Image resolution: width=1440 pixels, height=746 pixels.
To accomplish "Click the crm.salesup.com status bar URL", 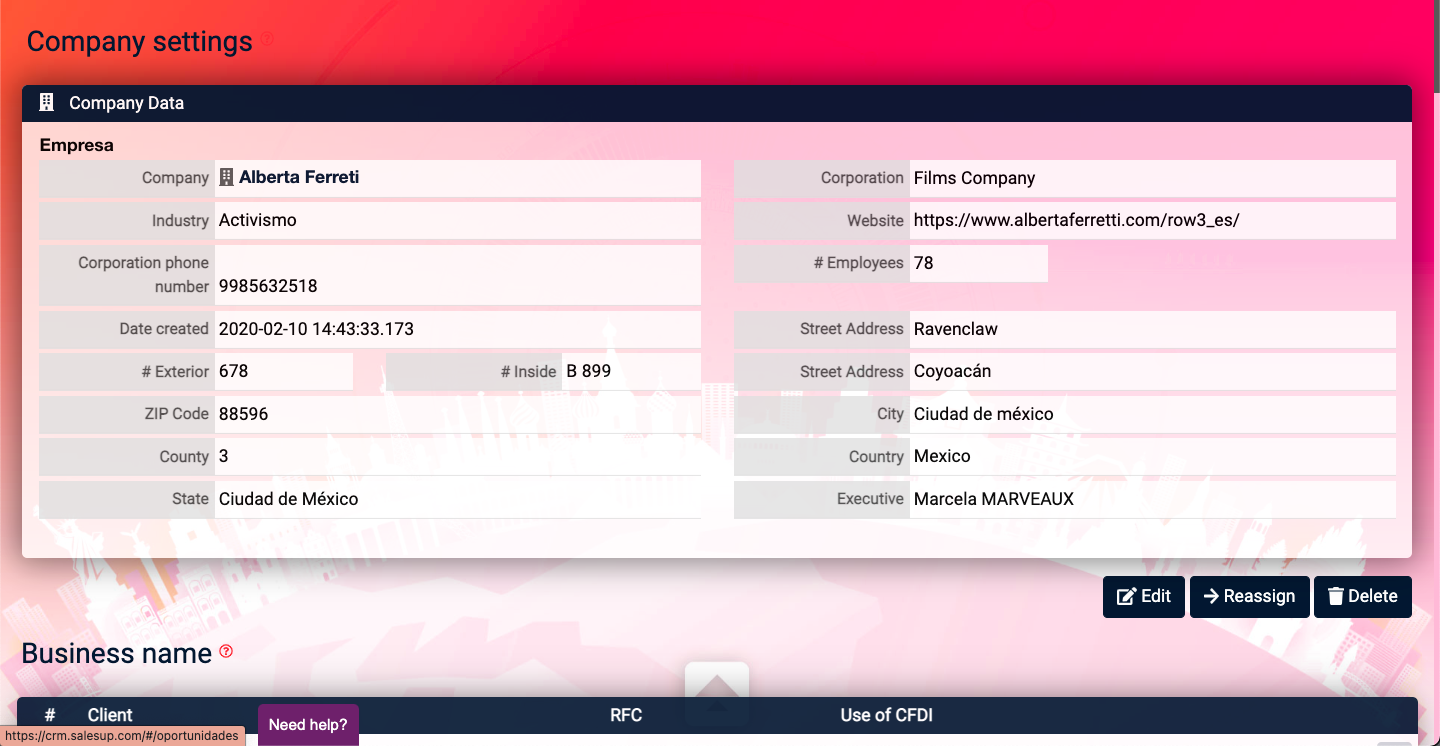I will (x=122, y=736).
